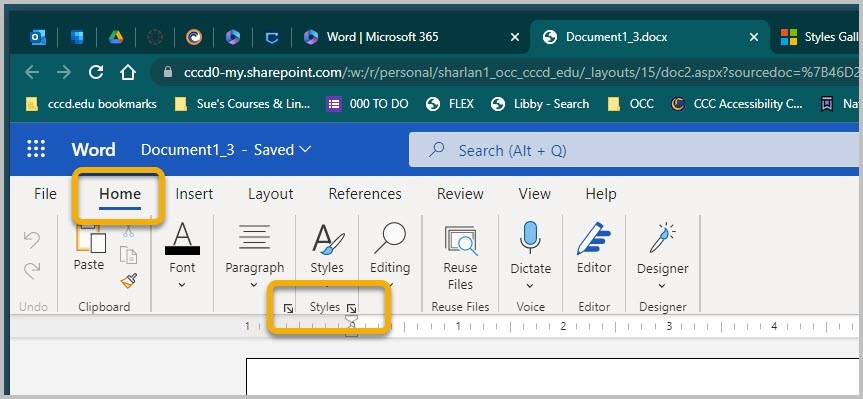Expand the Paragraph dropdown chevron
The image size is (863, 399).
coord(254,285)
